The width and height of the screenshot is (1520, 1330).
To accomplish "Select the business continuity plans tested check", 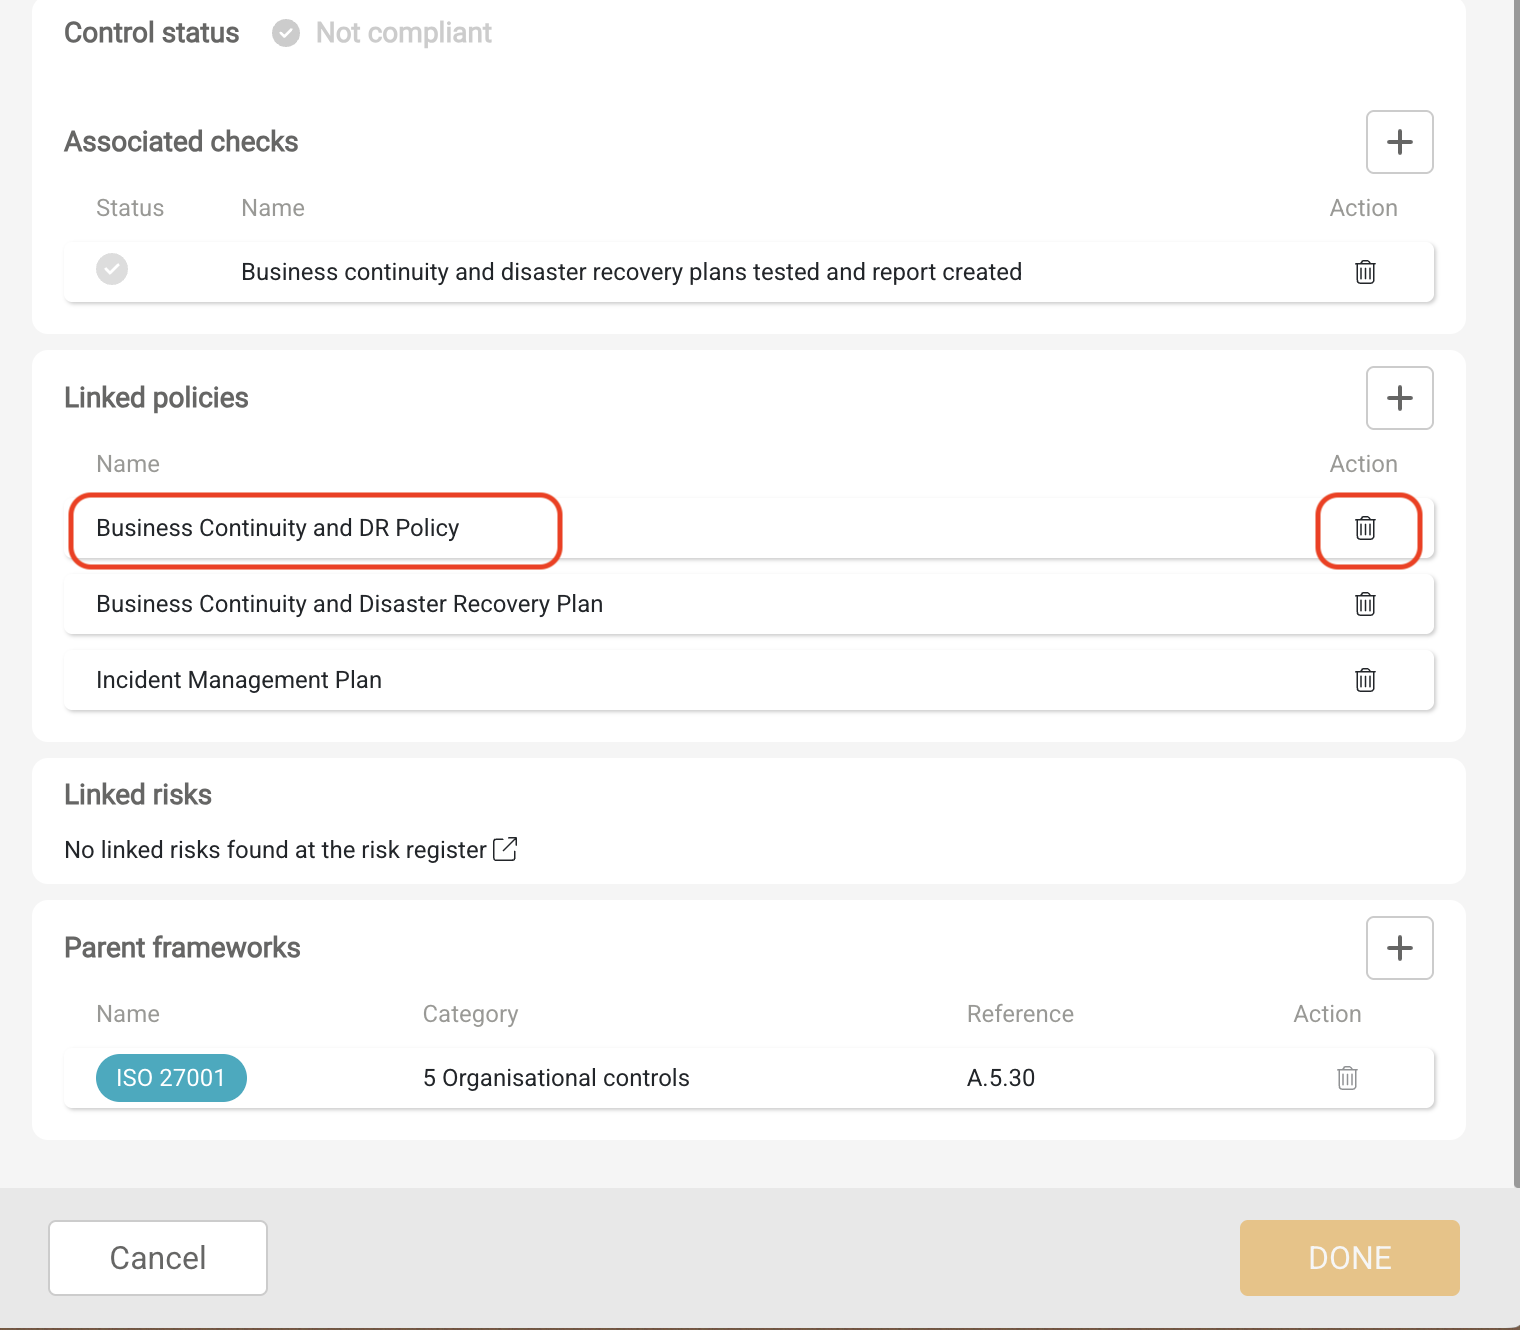I will [631, 272].
